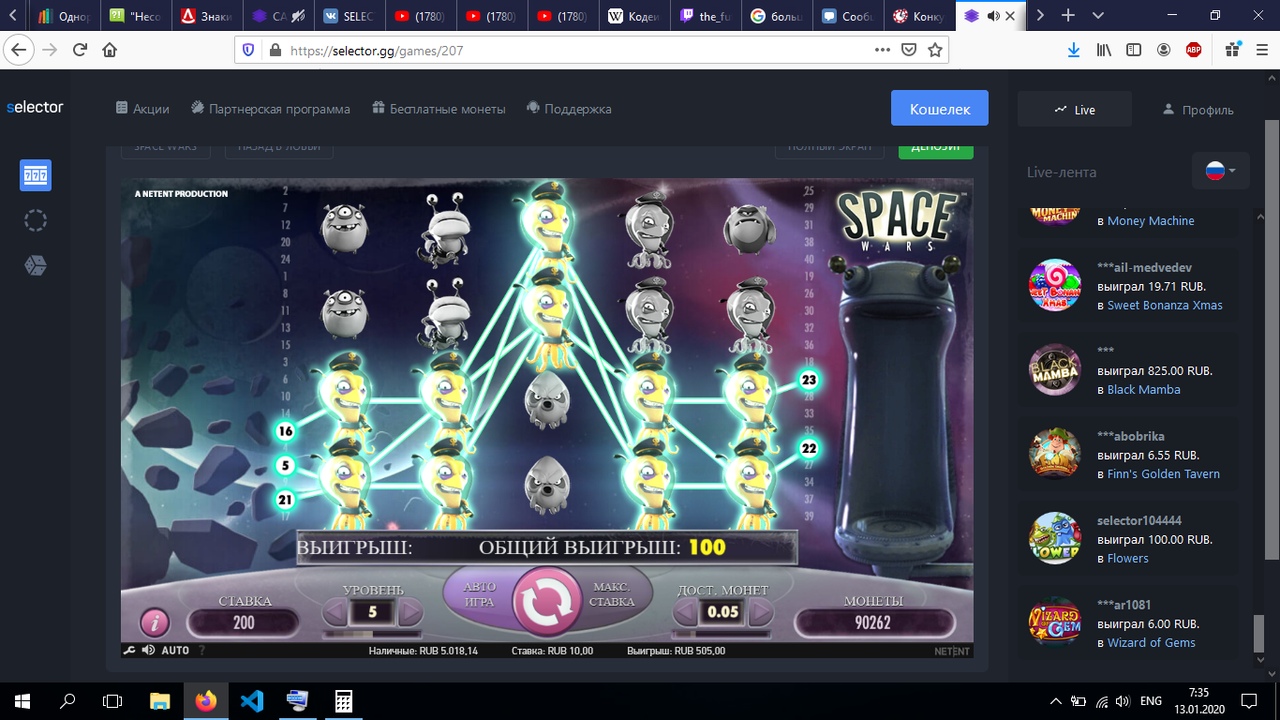Open Windows Start menu
The height and width of the screenshot is (720, 1280).
pyautogui.click(x=22, y=701)
